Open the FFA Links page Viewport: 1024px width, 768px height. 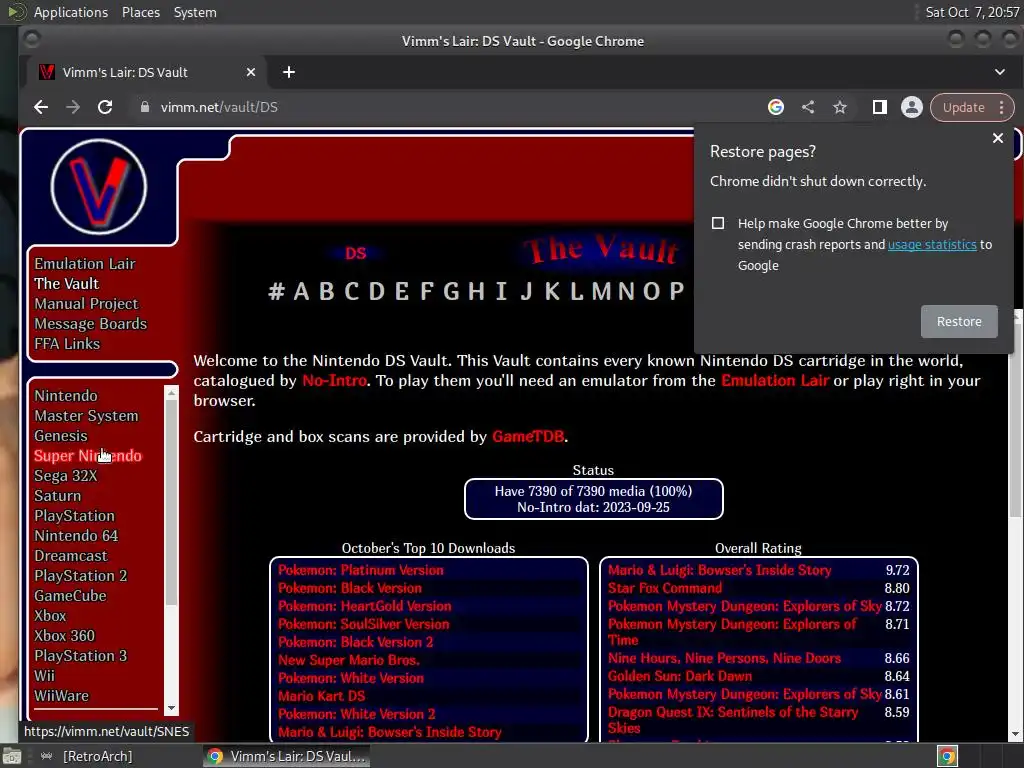tap(67, 344)
